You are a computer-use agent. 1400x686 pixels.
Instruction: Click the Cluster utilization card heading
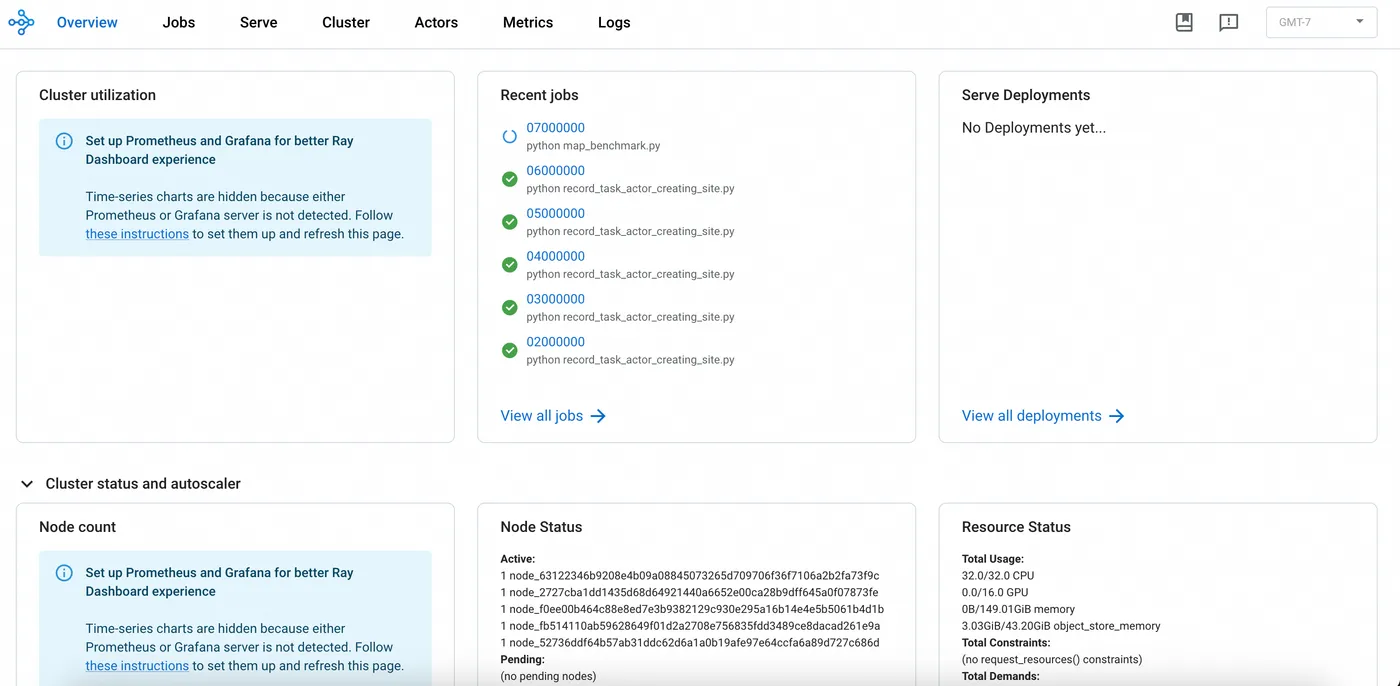click(x=97, y=95)
